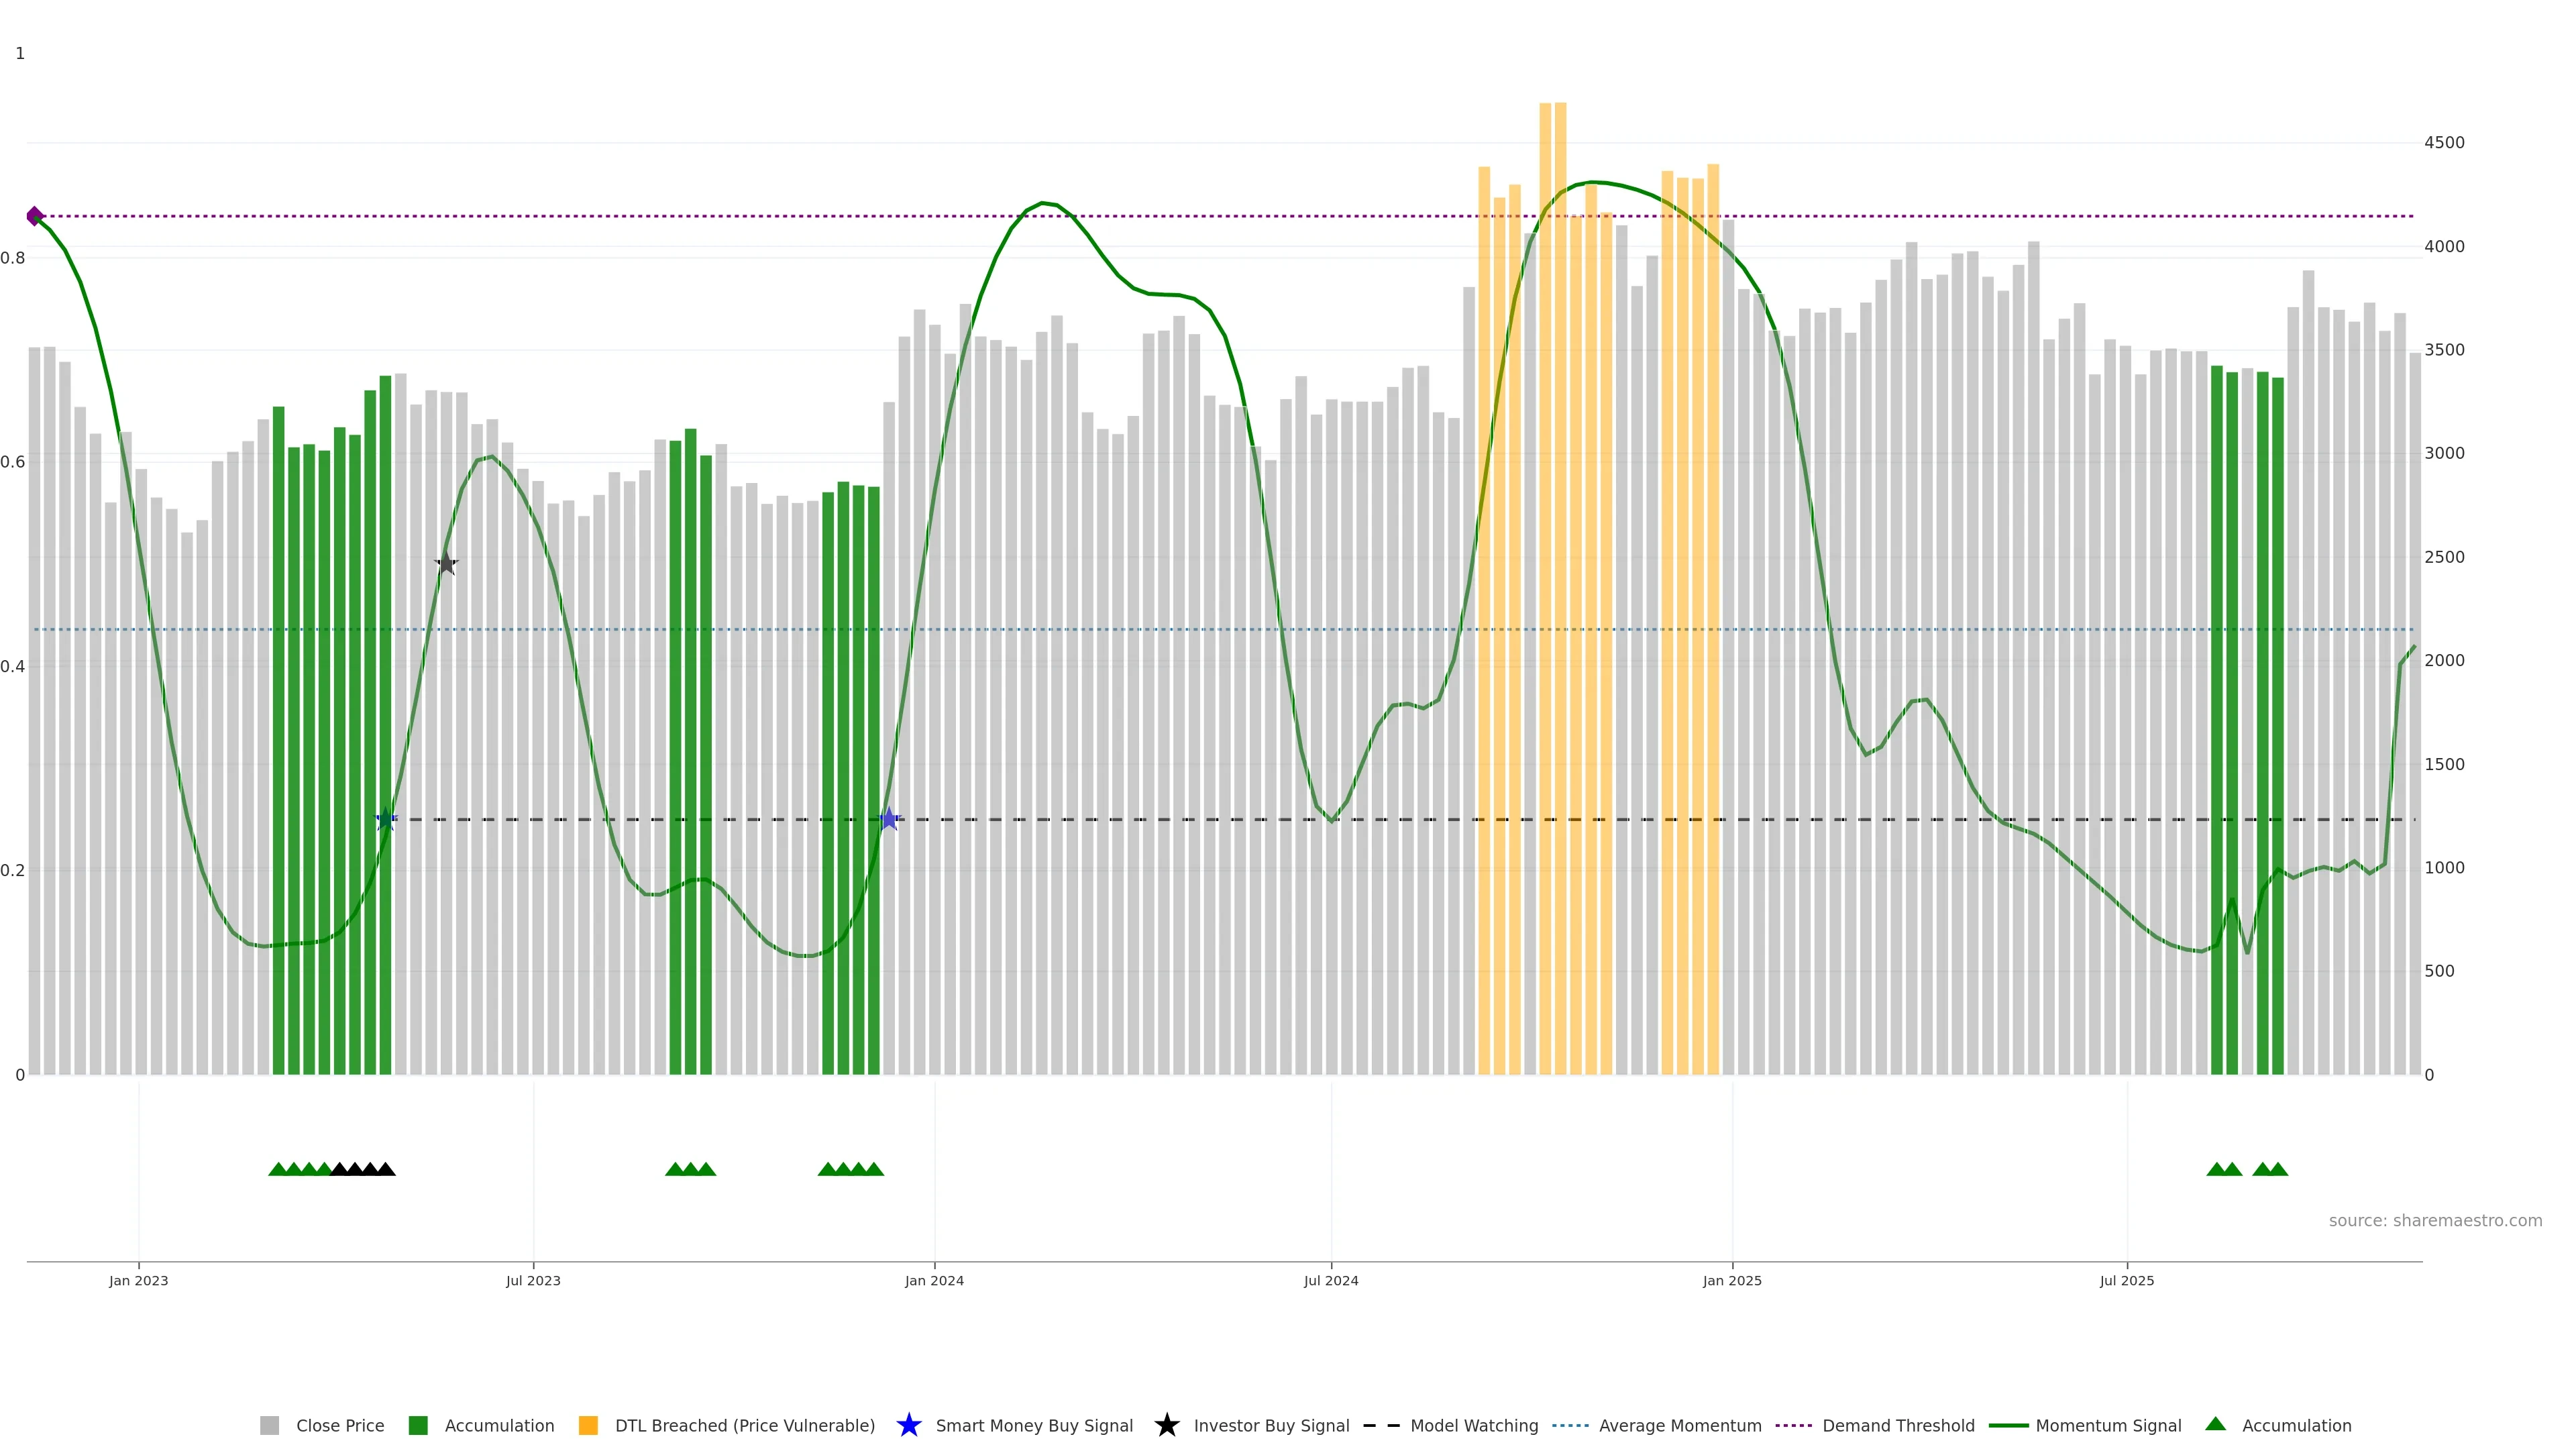Click the green square Accumulation legend icon
The image size is (2576, 1449).
(x=418, y=1425)
